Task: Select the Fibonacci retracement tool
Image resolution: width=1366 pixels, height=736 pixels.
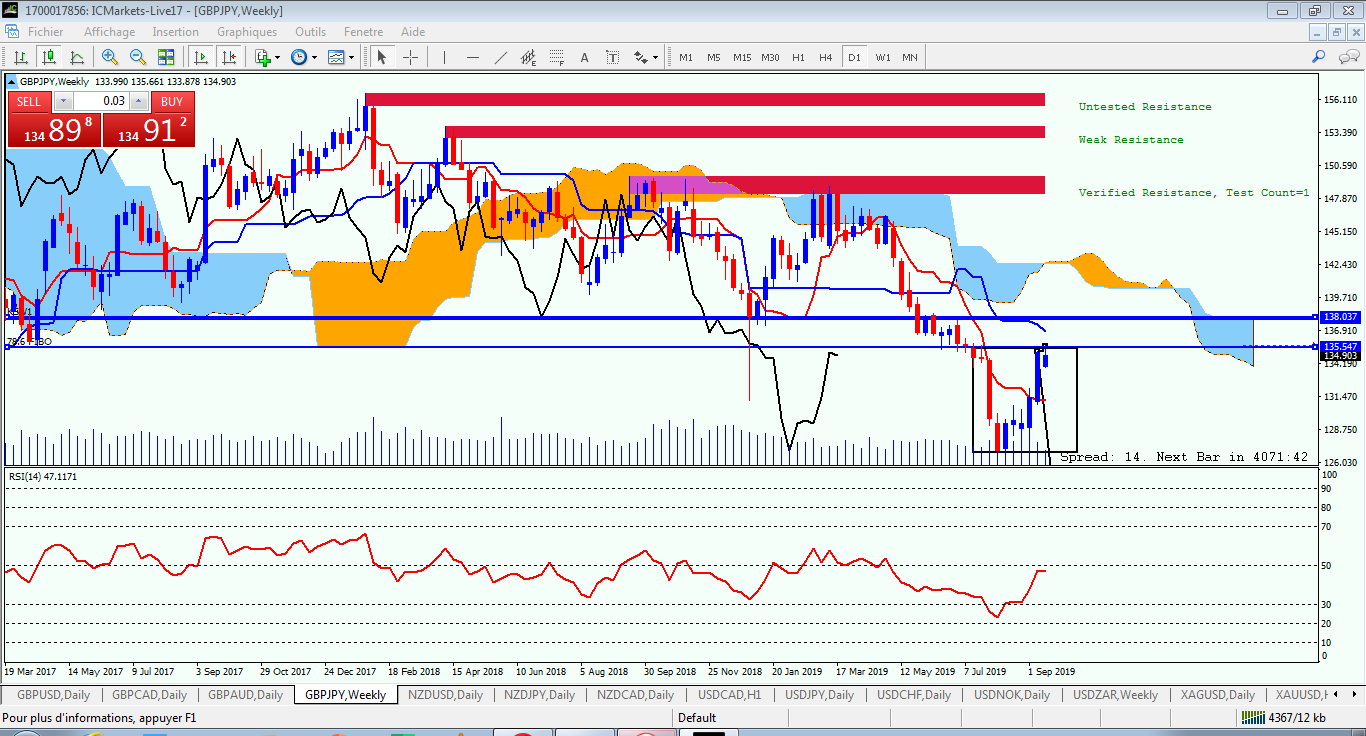Action: (557, 57)
